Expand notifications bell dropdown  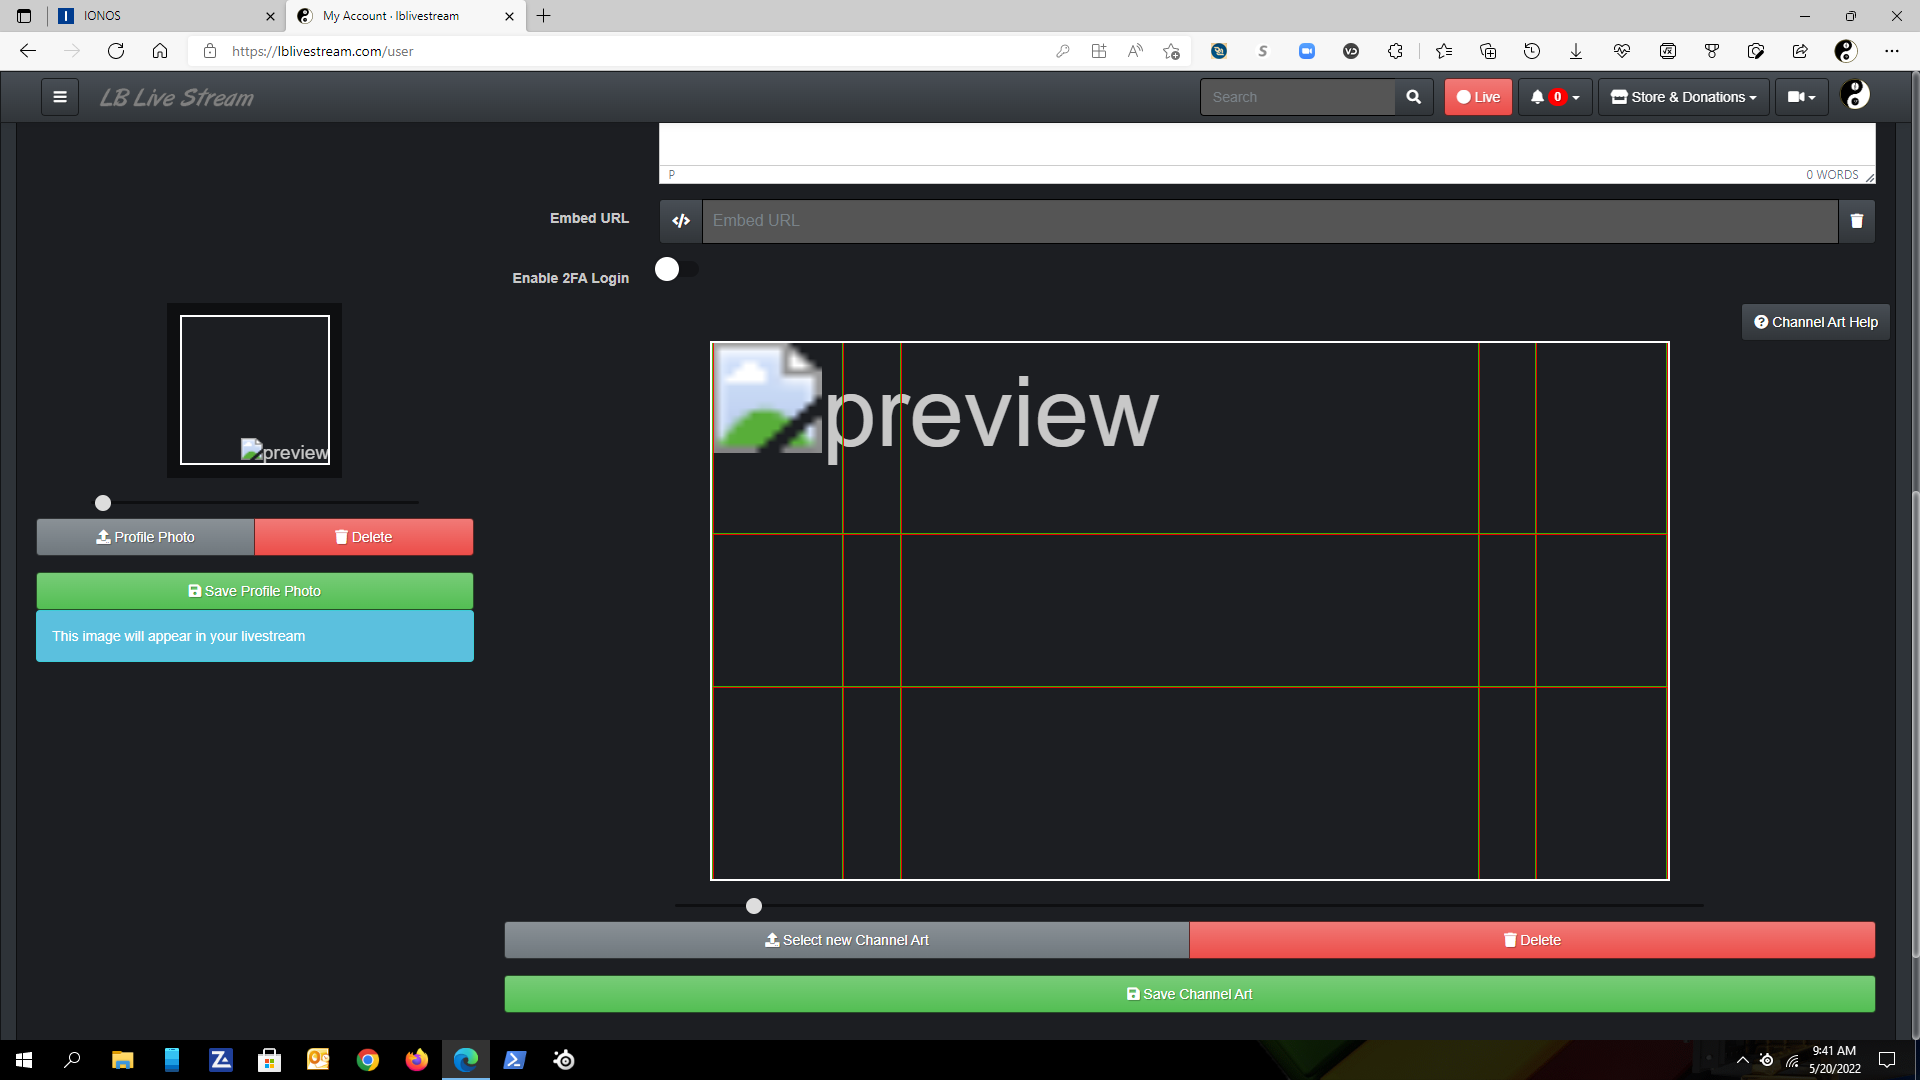point(1555,97)
